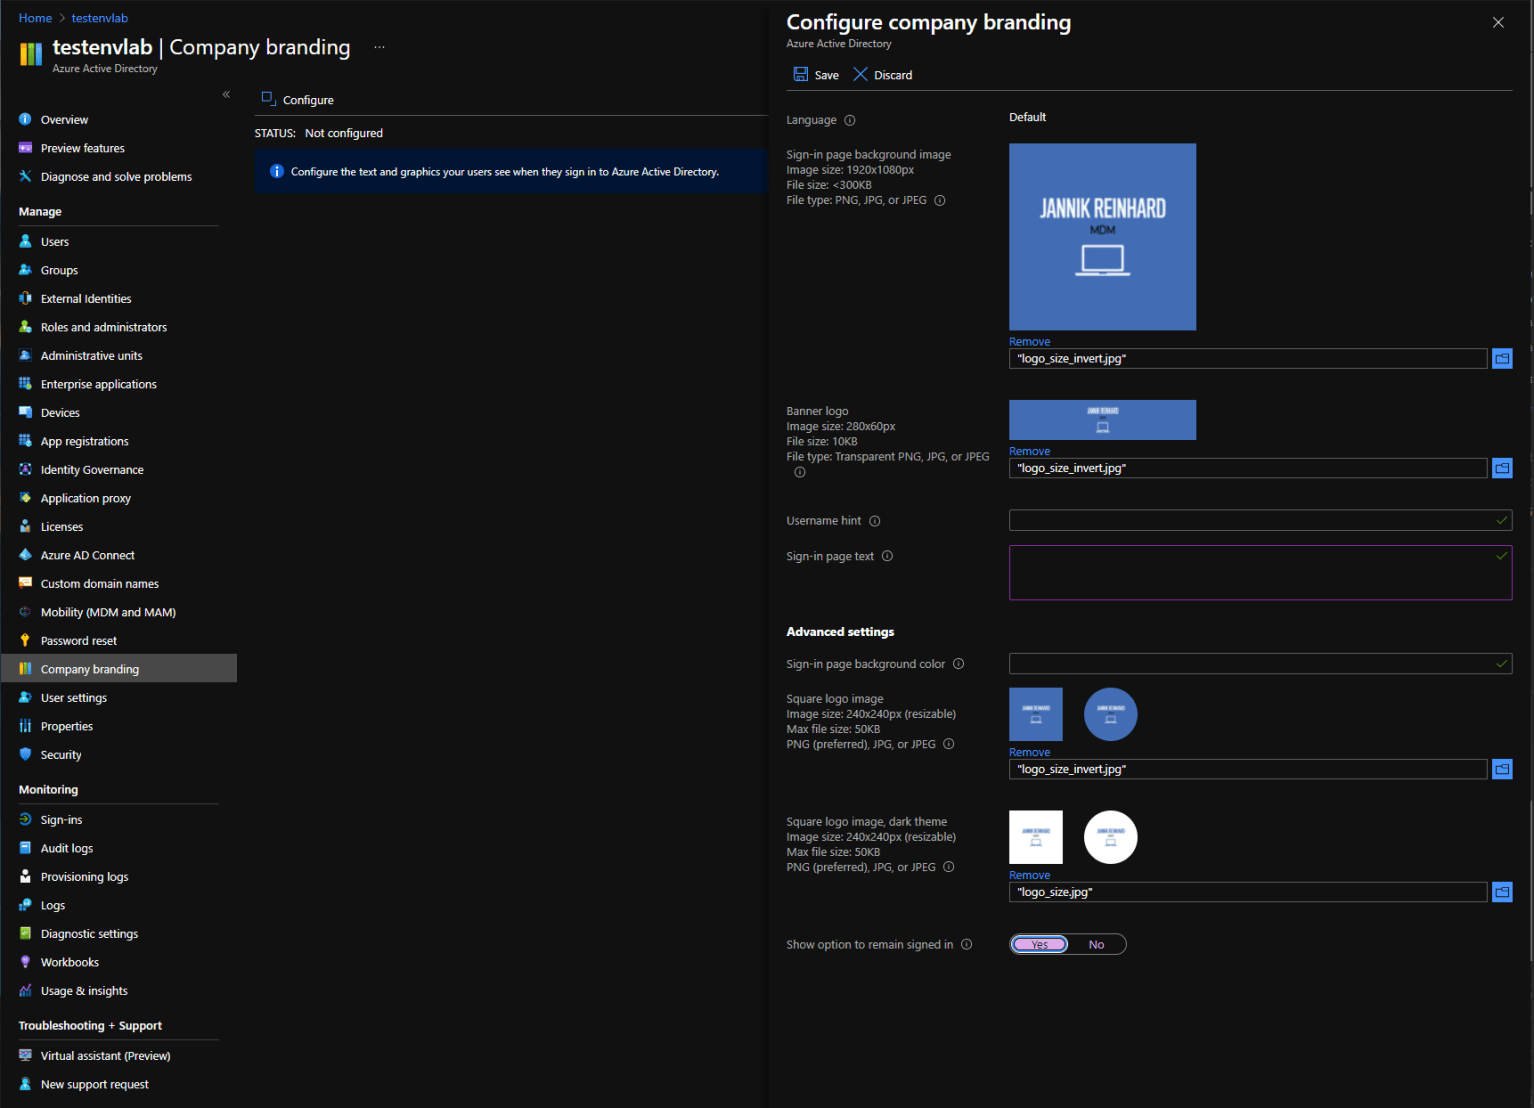Open Home from the breadcrumb
This screenshot has height=1108, width=1534.
[x=35, y=17]
